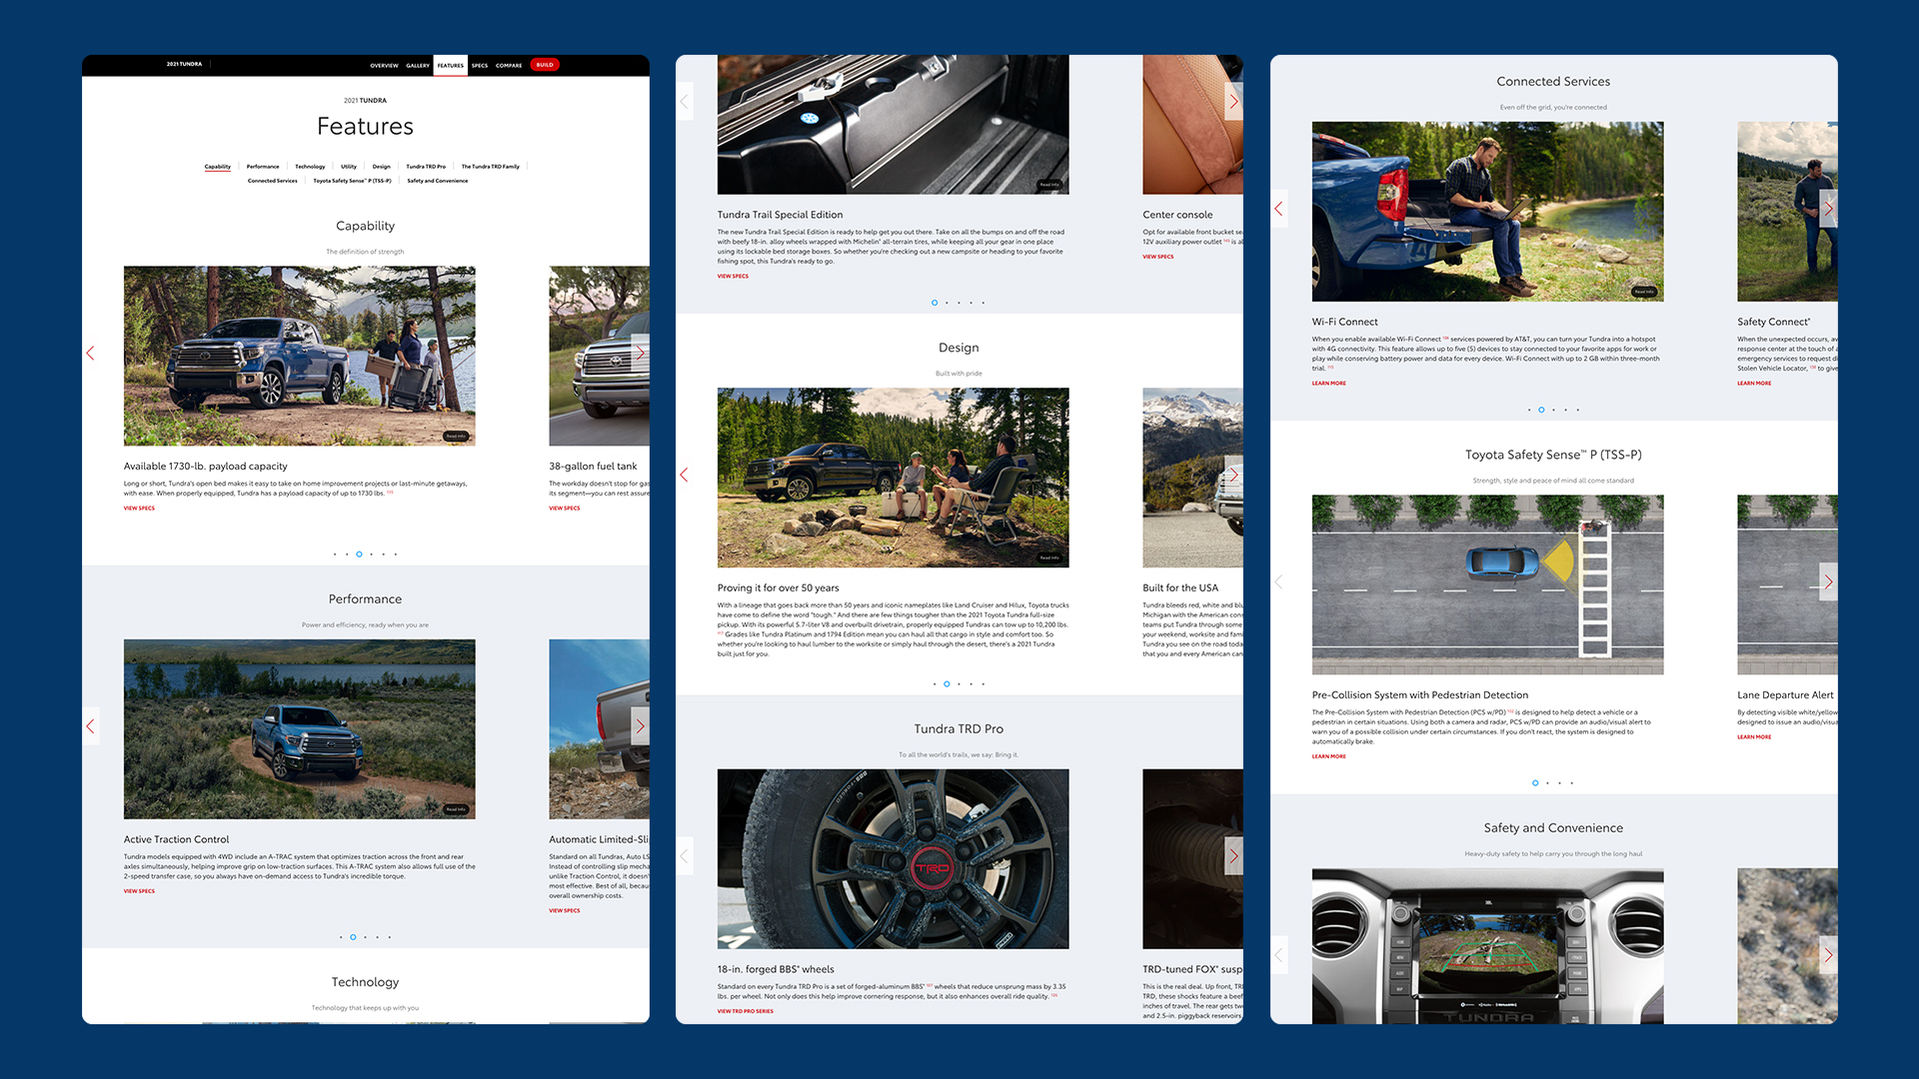
Task: Click previous arrow in Connected Services carousel
Action: pyautogui.click(x=1279, y=209)
